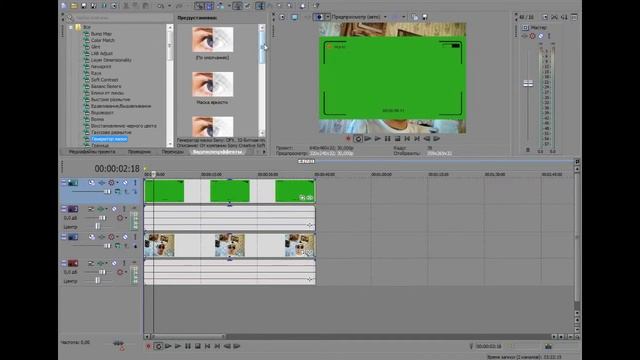Switch to the Медиафайлы проекта tab
The height and width of the screenshot is (360, 640).
pyautogui.click(x=92, y=152)
